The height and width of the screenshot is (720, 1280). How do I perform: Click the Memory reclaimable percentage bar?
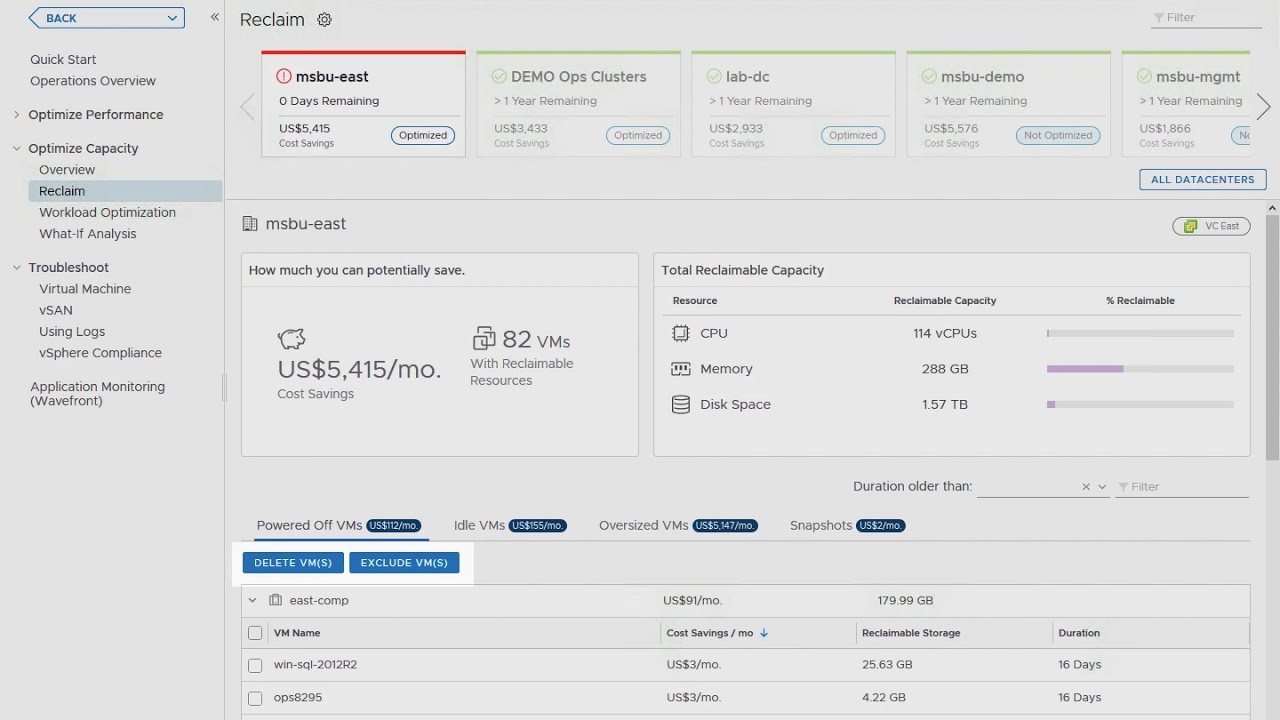click(x=1139, y=369)
